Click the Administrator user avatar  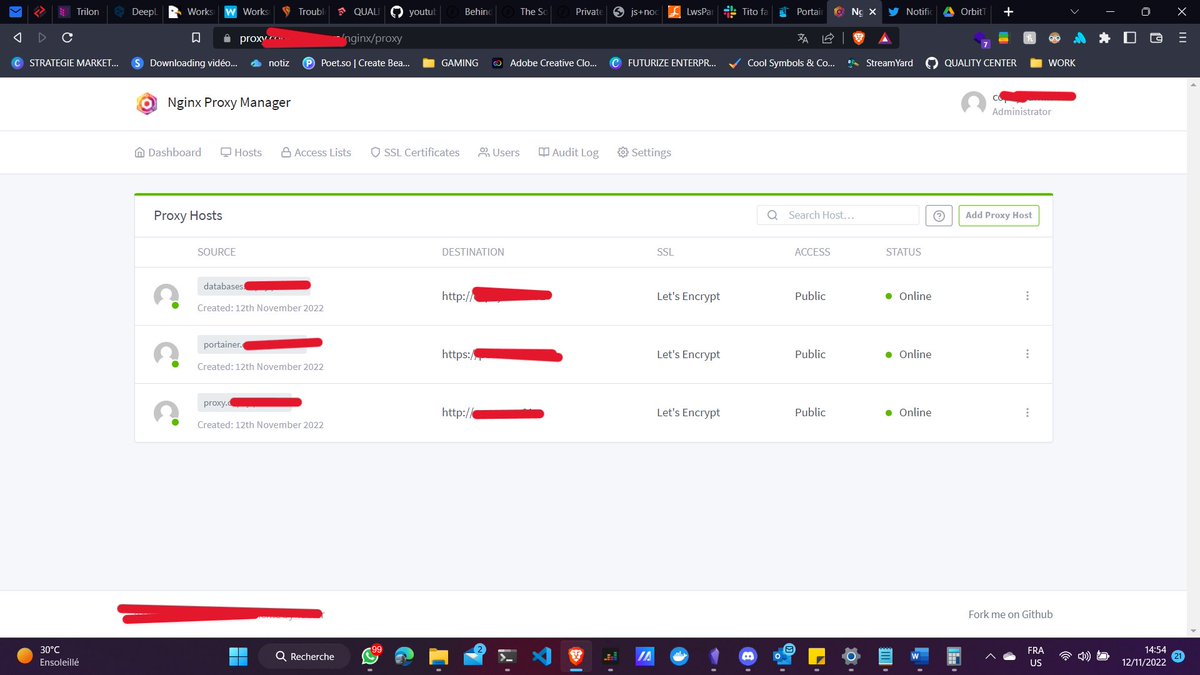(x=973, y=103)
